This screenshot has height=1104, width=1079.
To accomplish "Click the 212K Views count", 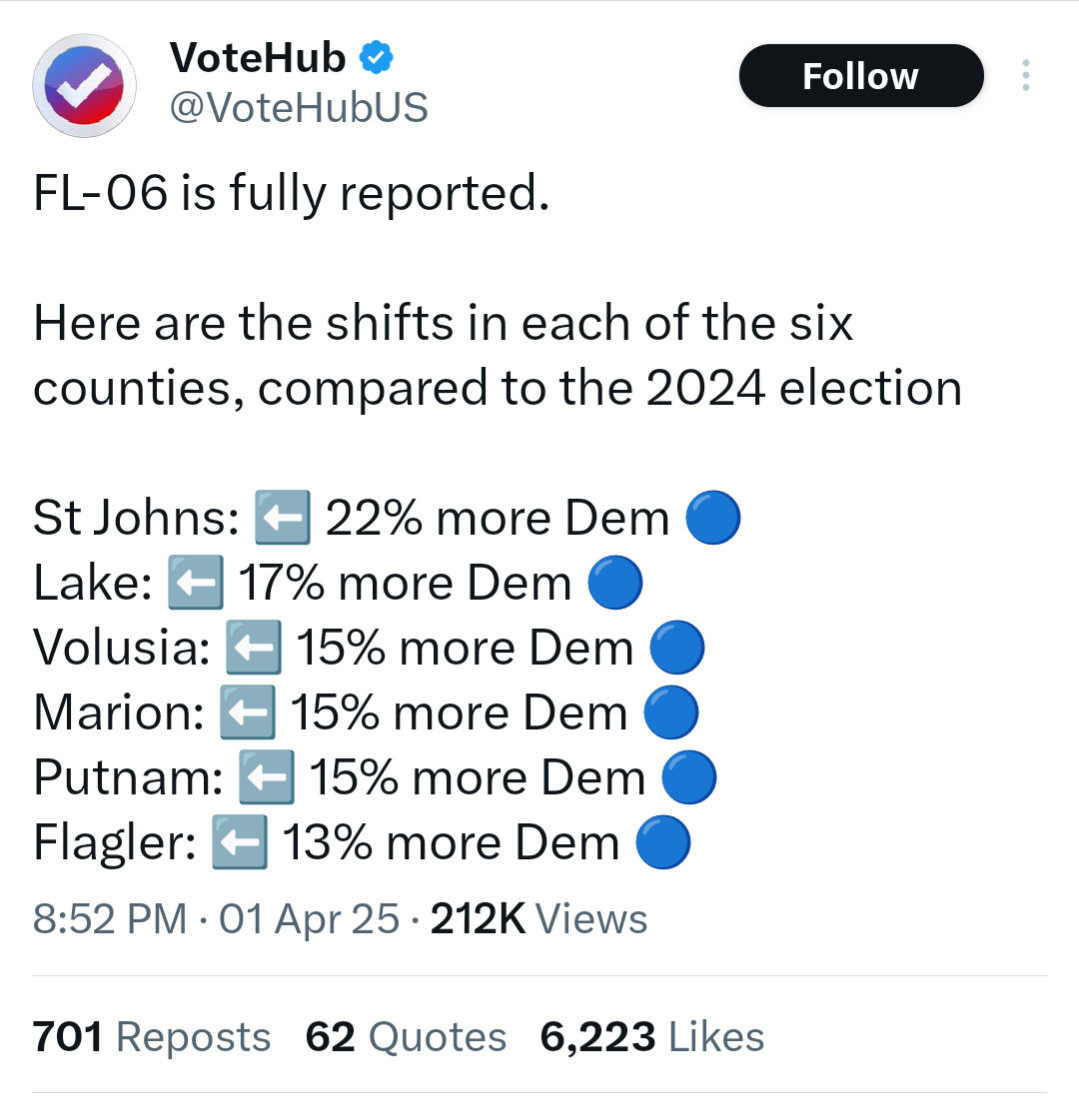I will pos(538,918).
